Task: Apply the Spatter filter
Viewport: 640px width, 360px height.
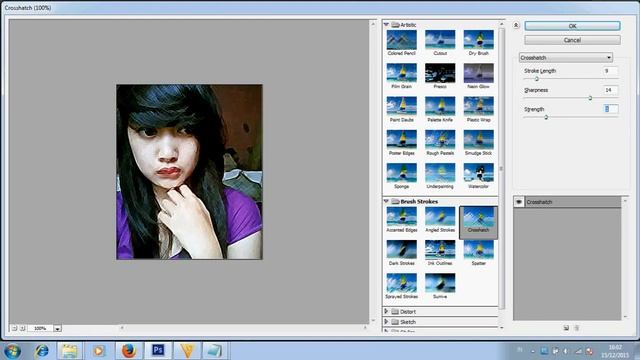Action: pyautogui.click(x=478, y=250)
